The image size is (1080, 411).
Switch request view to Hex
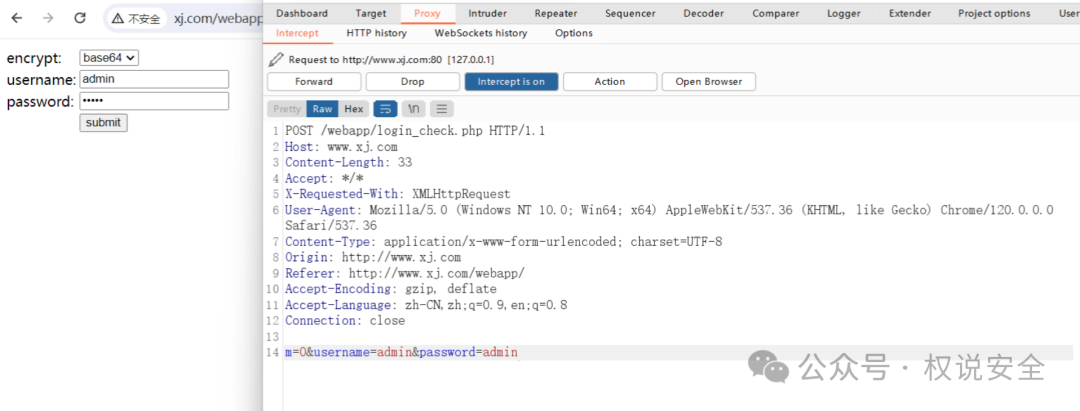tap(353, 109)
